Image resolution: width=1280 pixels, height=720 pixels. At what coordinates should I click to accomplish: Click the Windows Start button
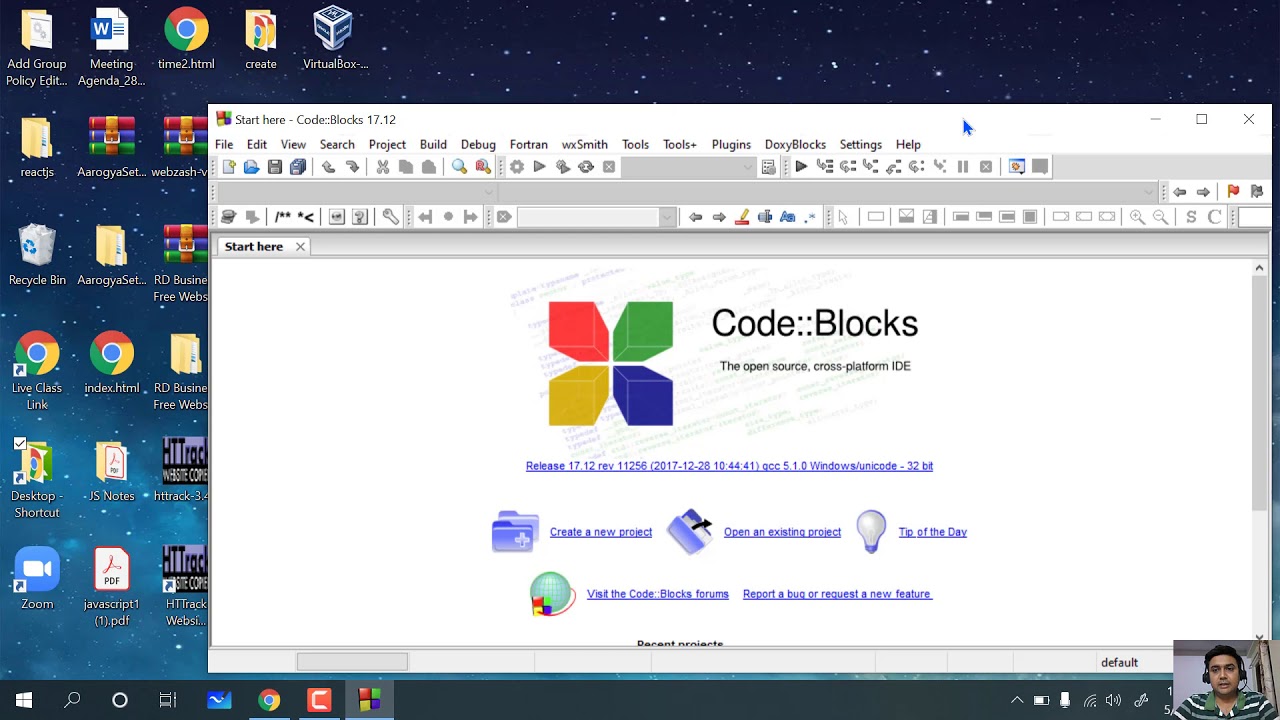(x=24, y=700)
